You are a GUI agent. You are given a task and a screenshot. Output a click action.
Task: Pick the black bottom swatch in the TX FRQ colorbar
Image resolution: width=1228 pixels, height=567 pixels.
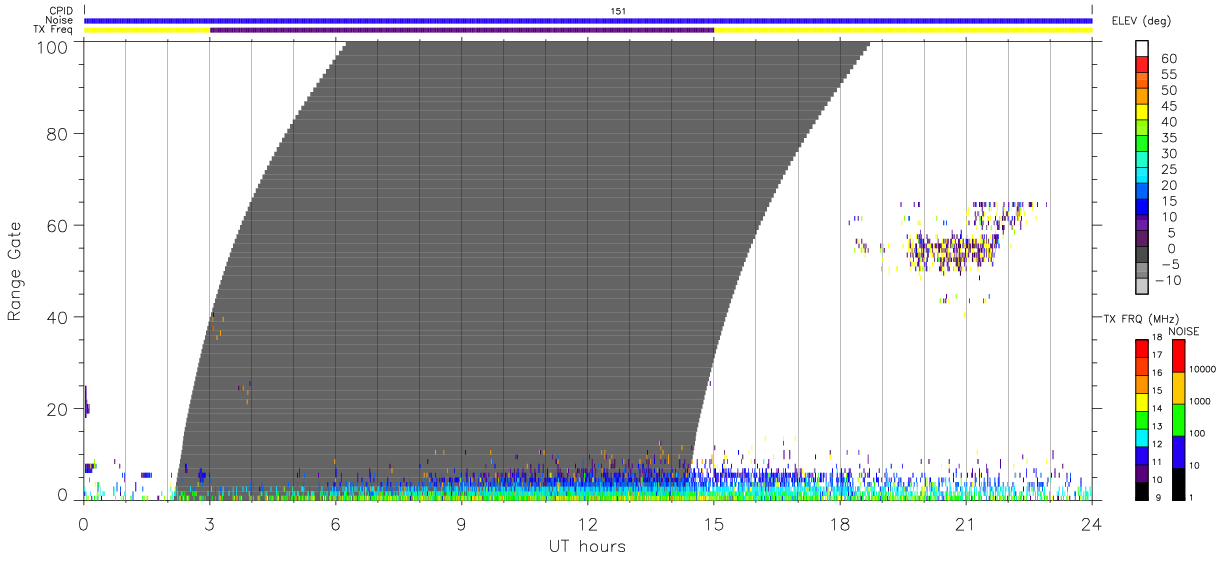(1141, 491)
